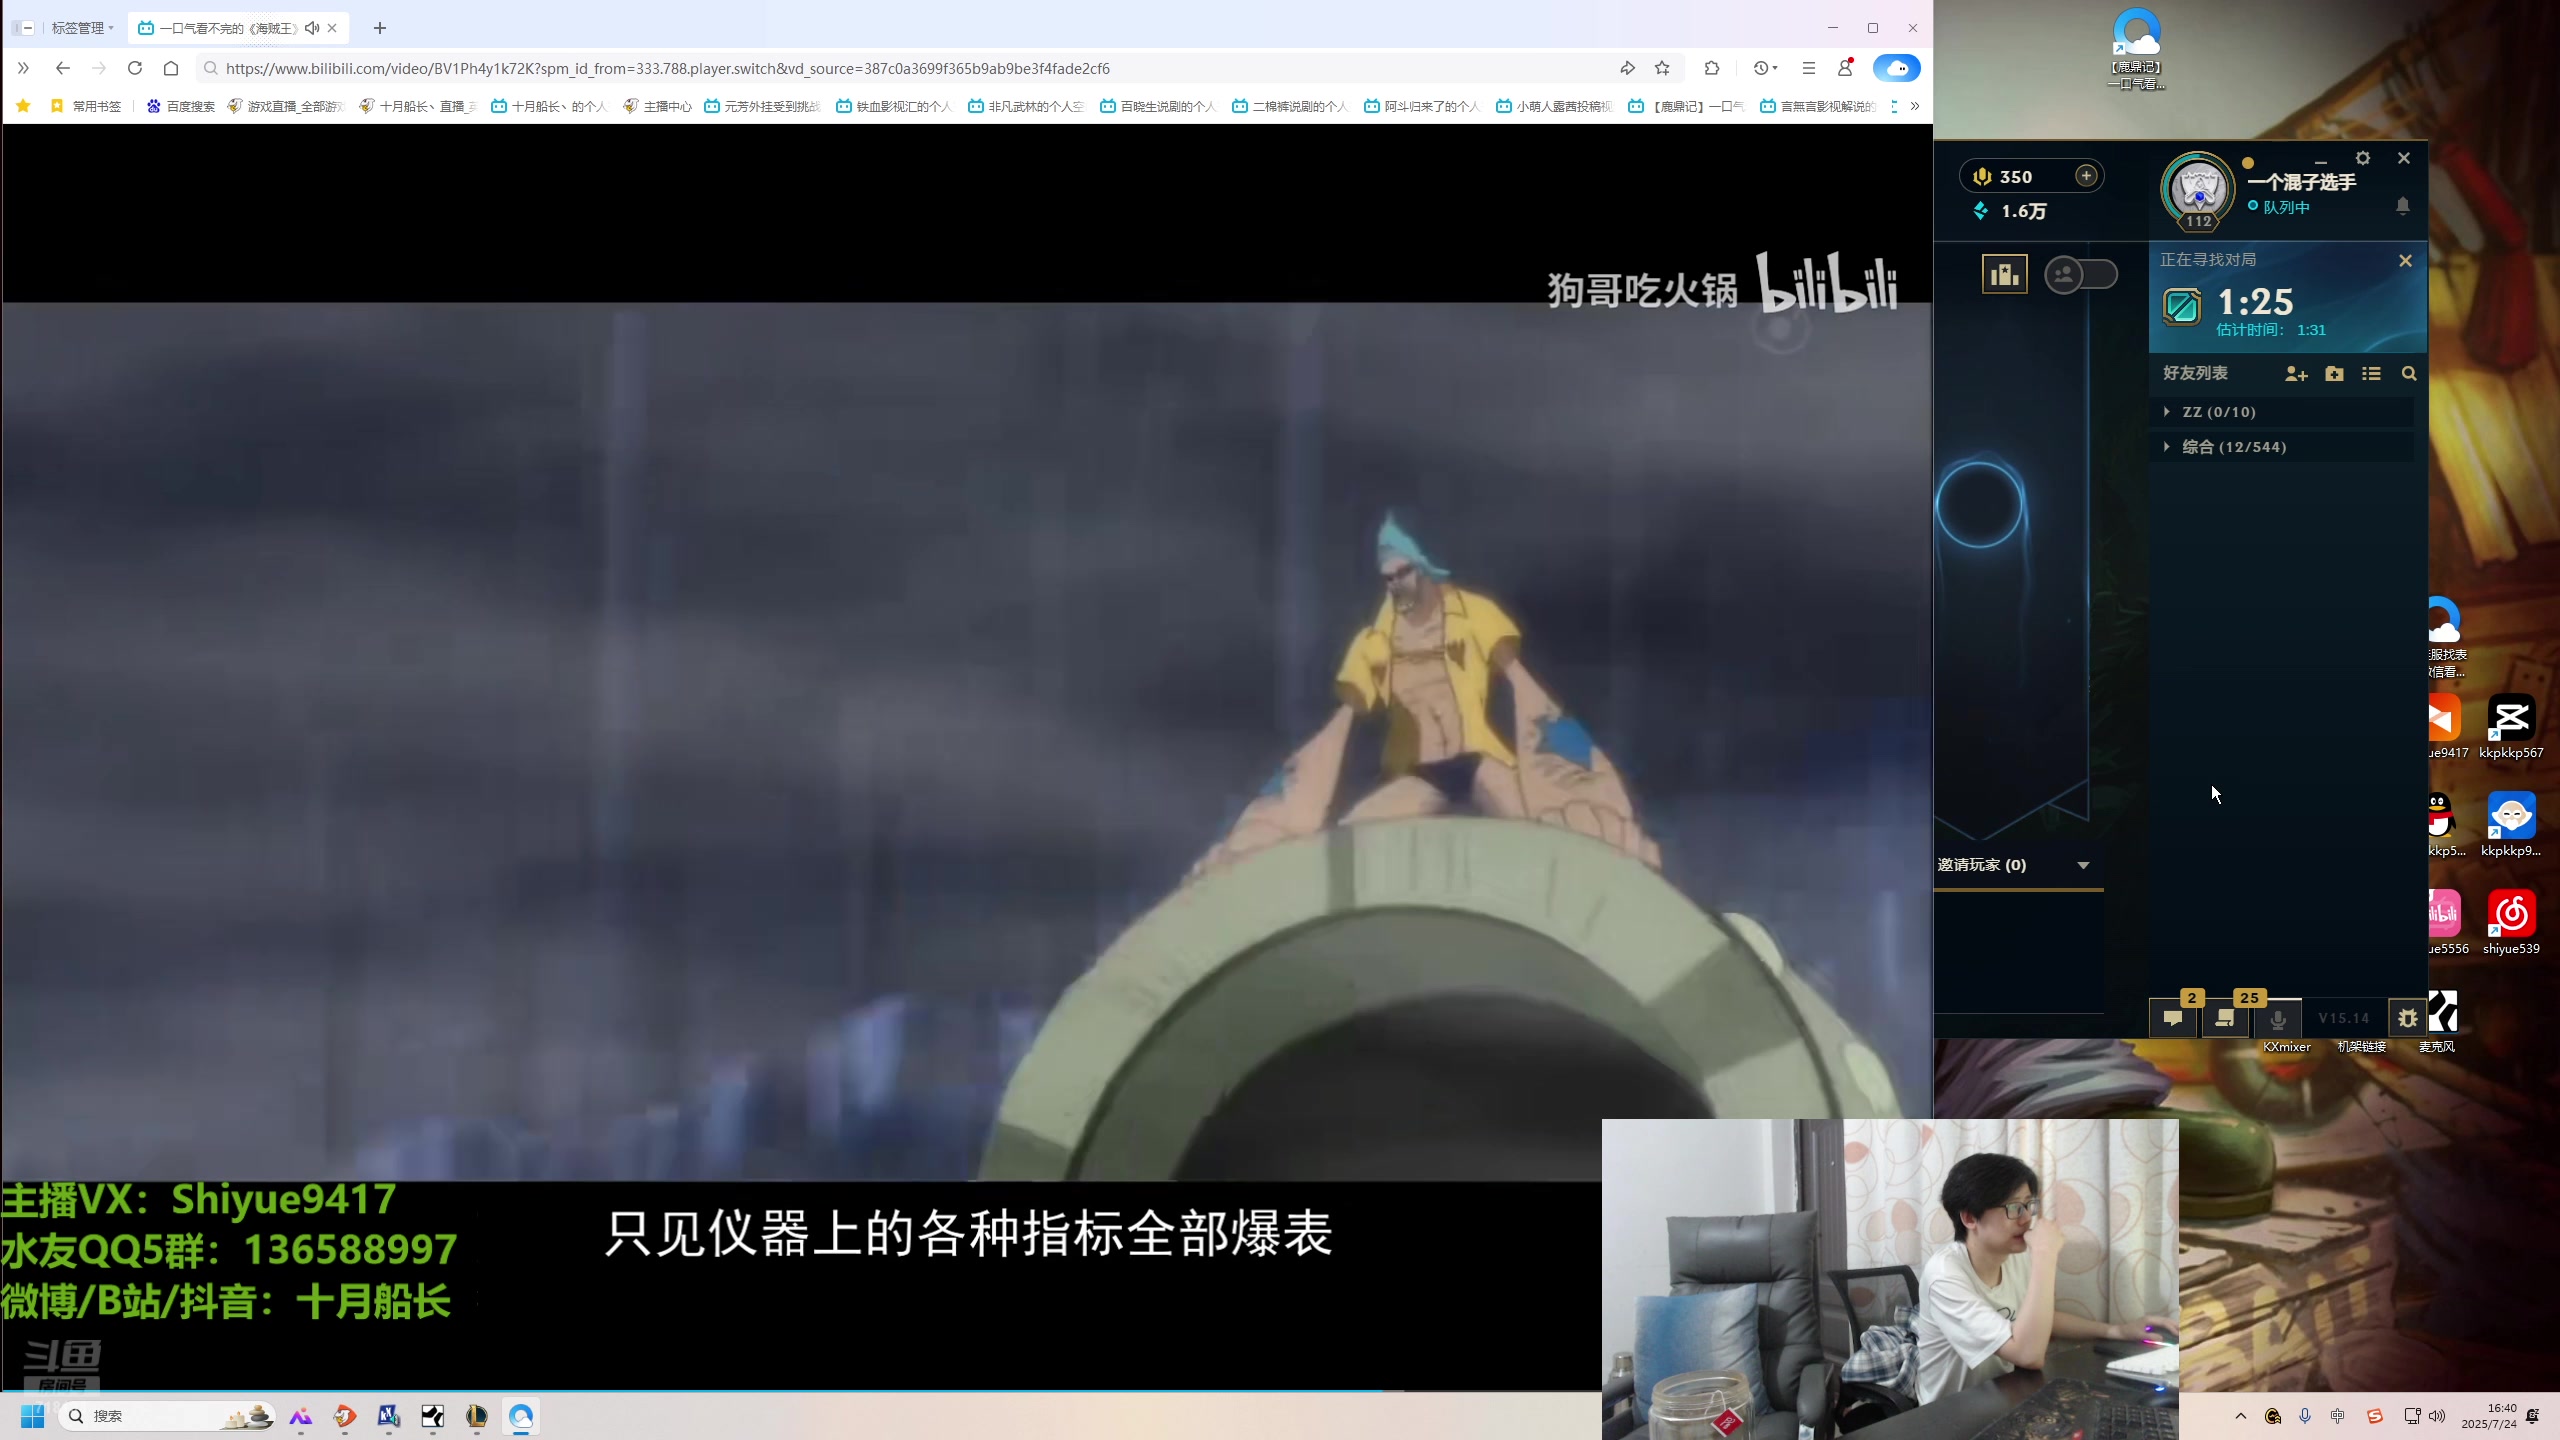Open the 百度搜索 bookmark
The height and width of the screenshot is (1440, 2560).
(180, 106)
